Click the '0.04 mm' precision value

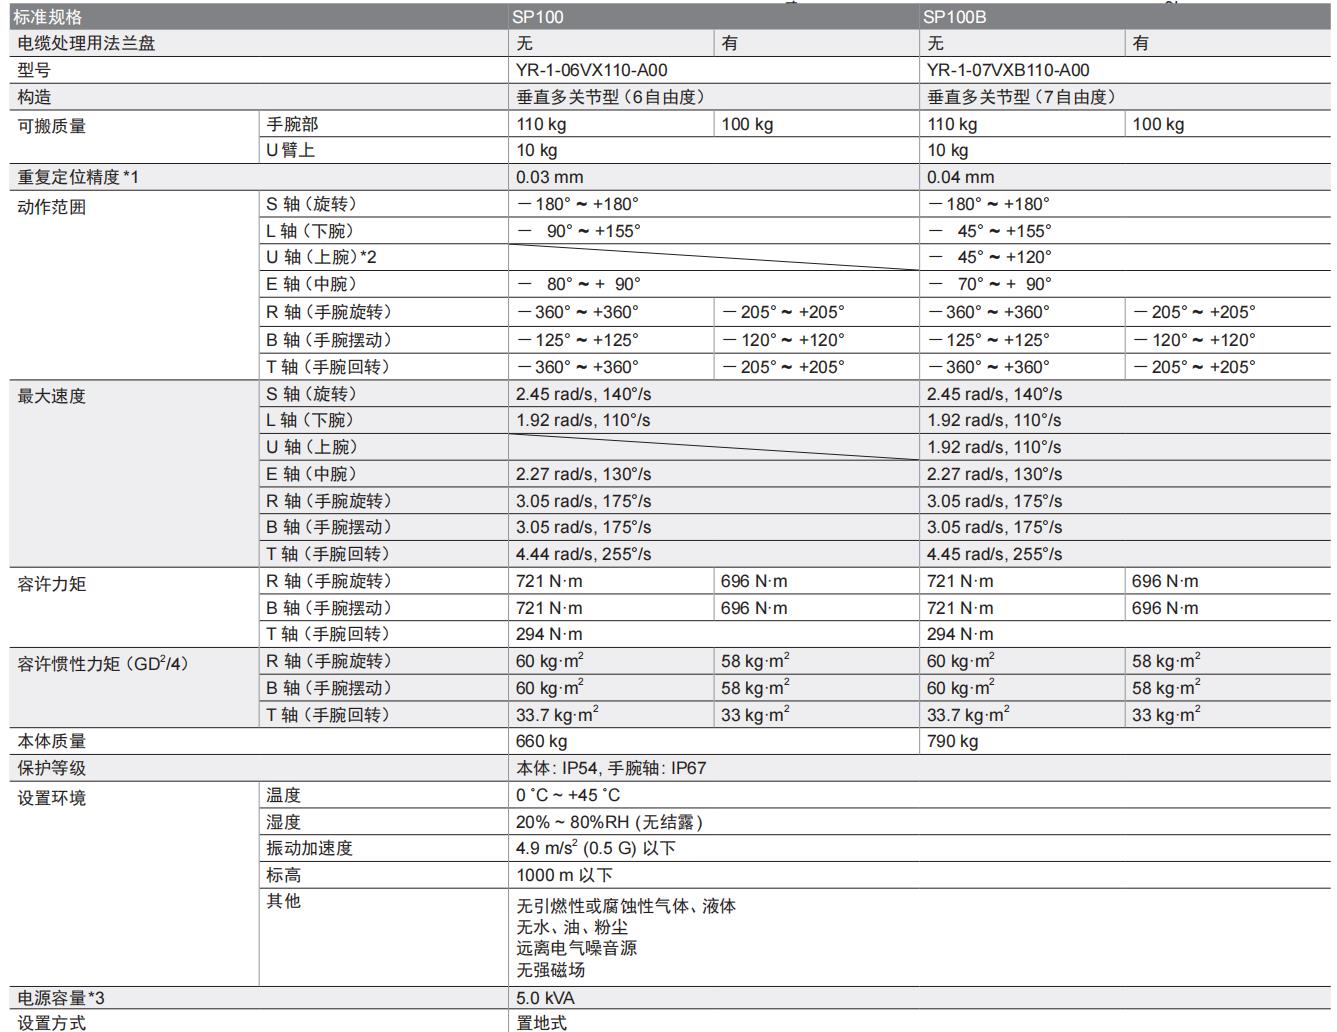[x=961, y=177]
